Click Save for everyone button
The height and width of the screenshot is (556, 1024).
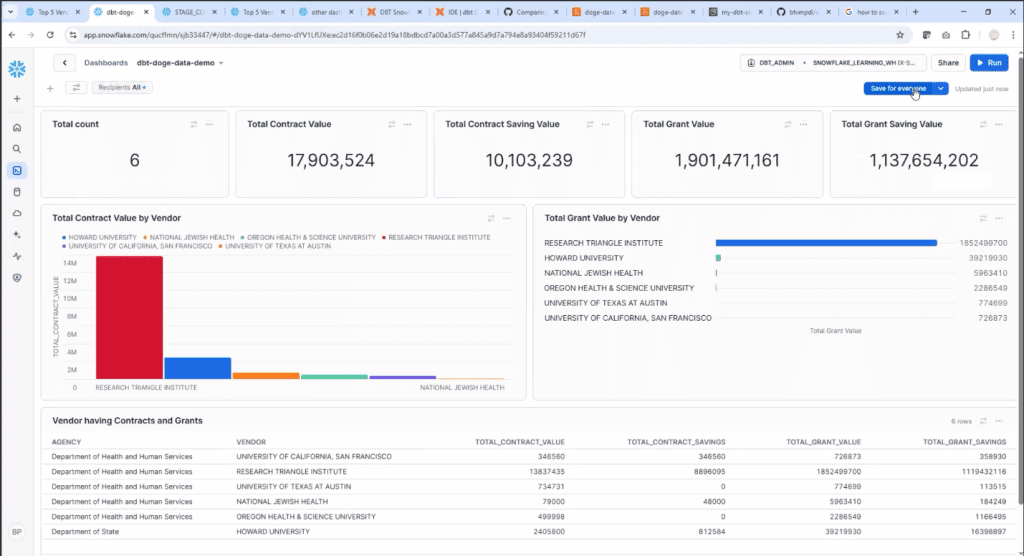(898, 88)
